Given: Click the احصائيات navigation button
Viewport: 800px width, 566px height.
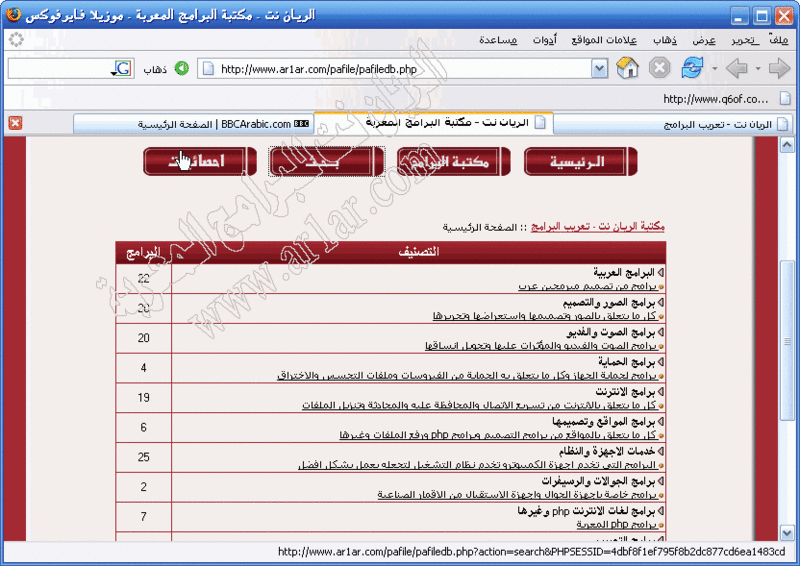Looking at the screenshot, I should 199,162.
